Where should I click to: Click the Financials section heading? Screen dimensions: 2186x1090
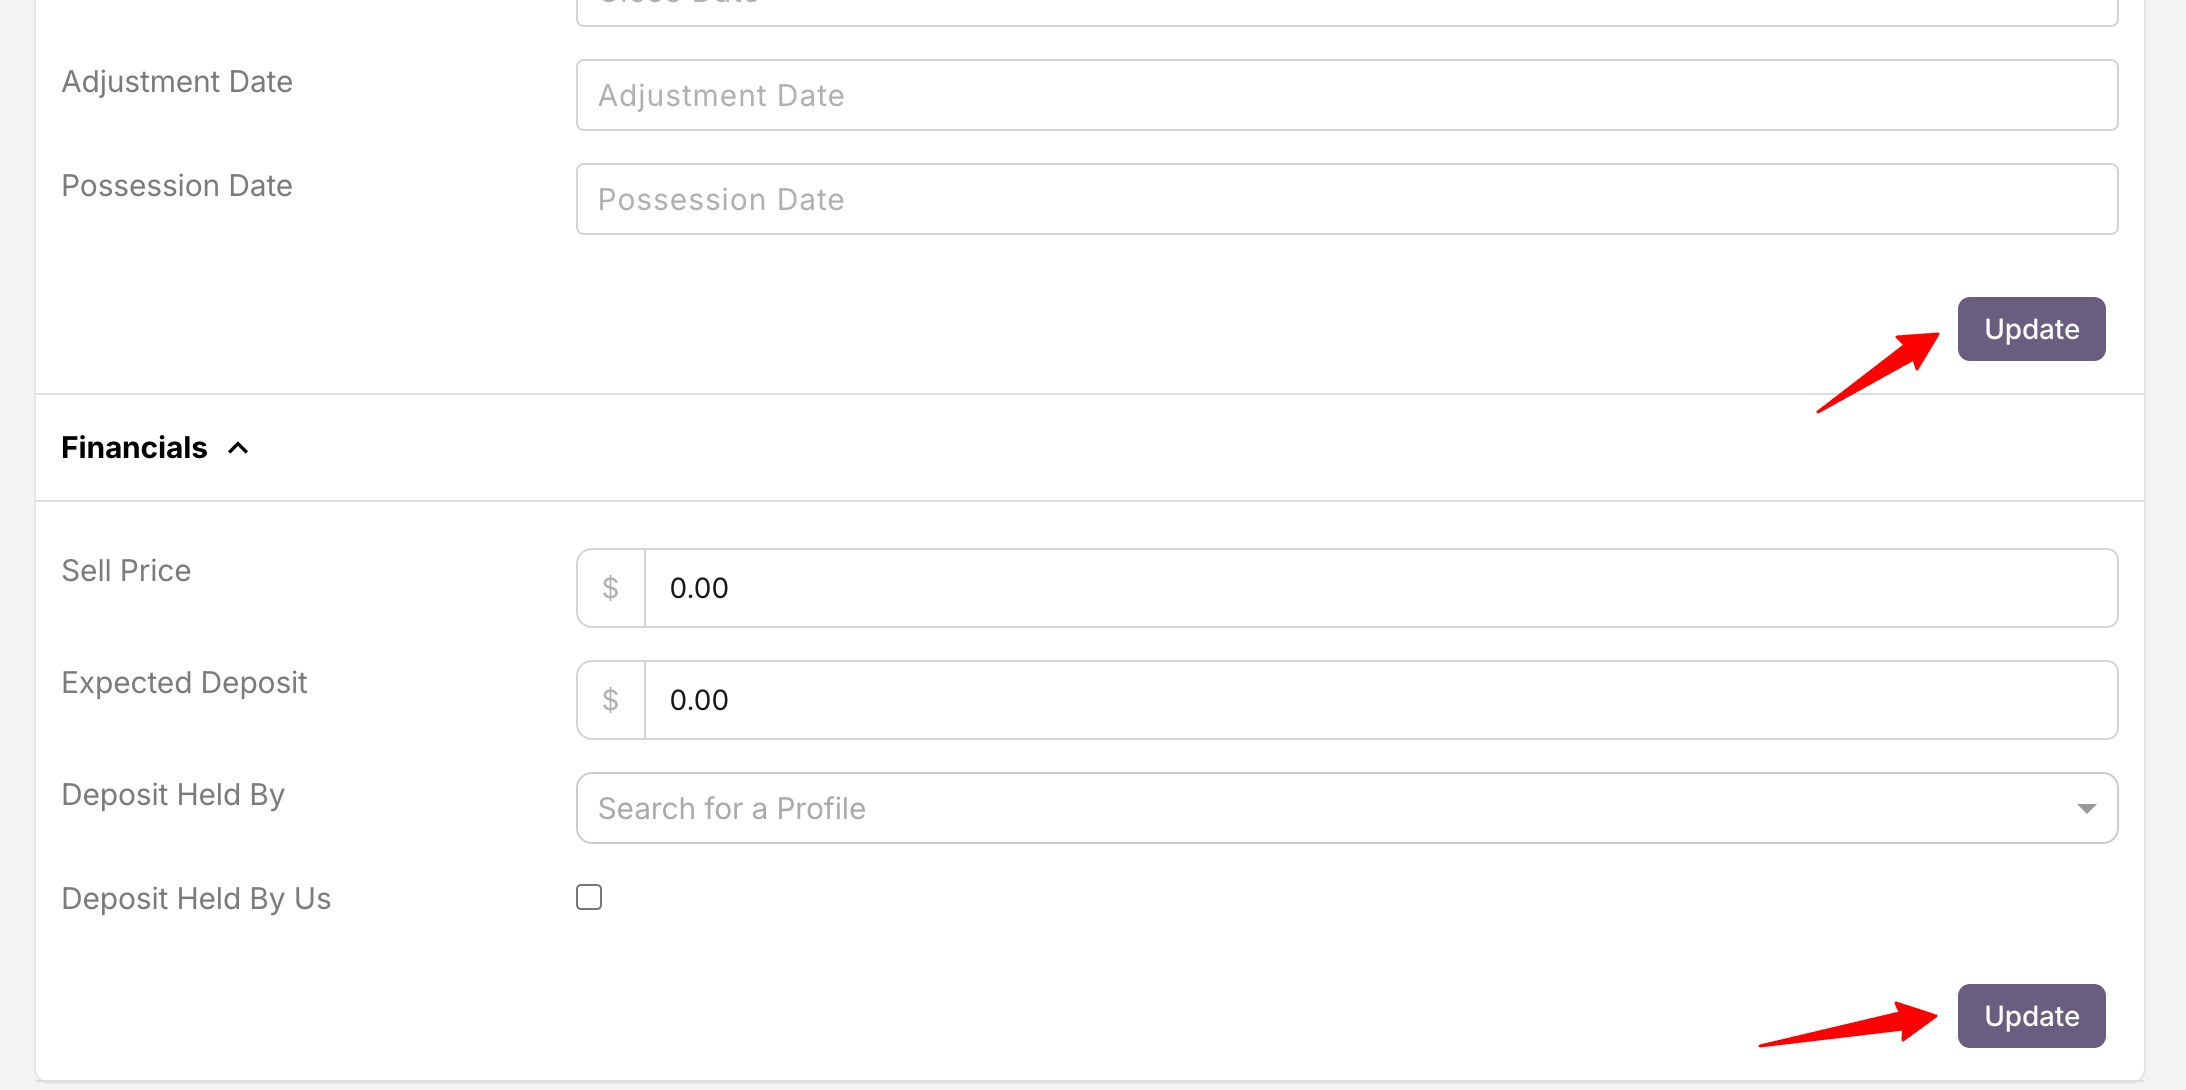[x=134, y=448]
